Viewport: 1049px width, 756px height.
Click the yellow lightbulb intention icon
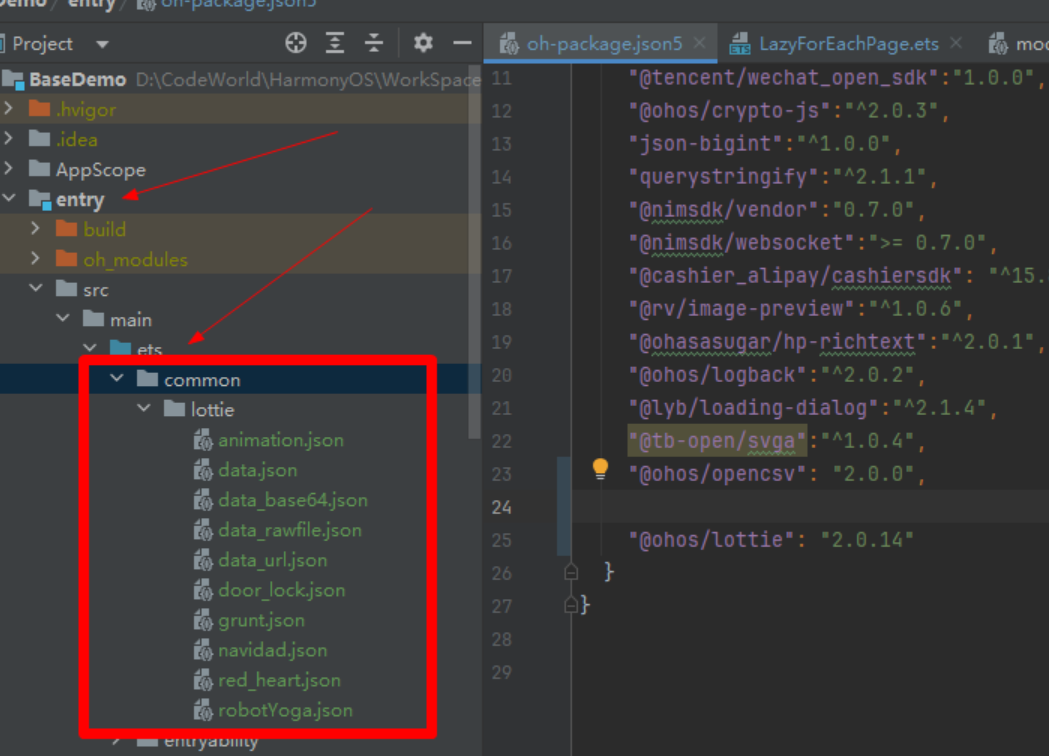coord(600,468)
